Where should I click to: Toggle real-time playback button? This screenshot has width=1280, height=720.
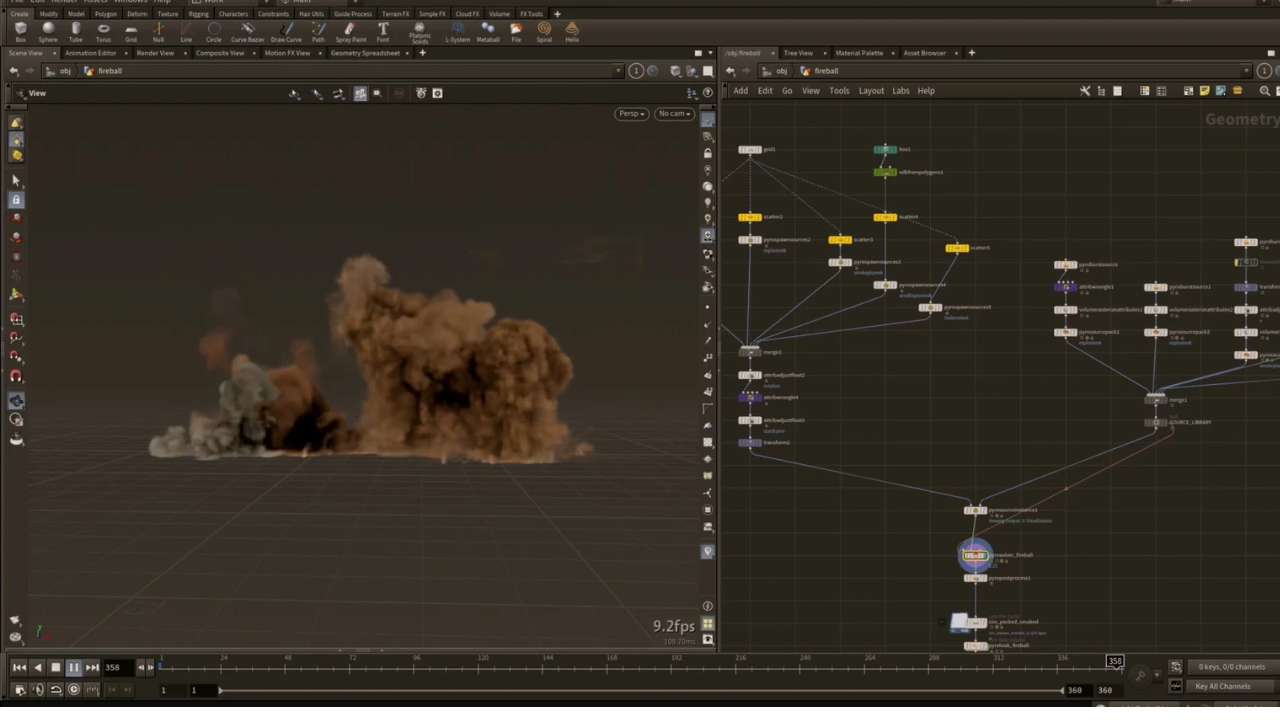tap(74, 690)
